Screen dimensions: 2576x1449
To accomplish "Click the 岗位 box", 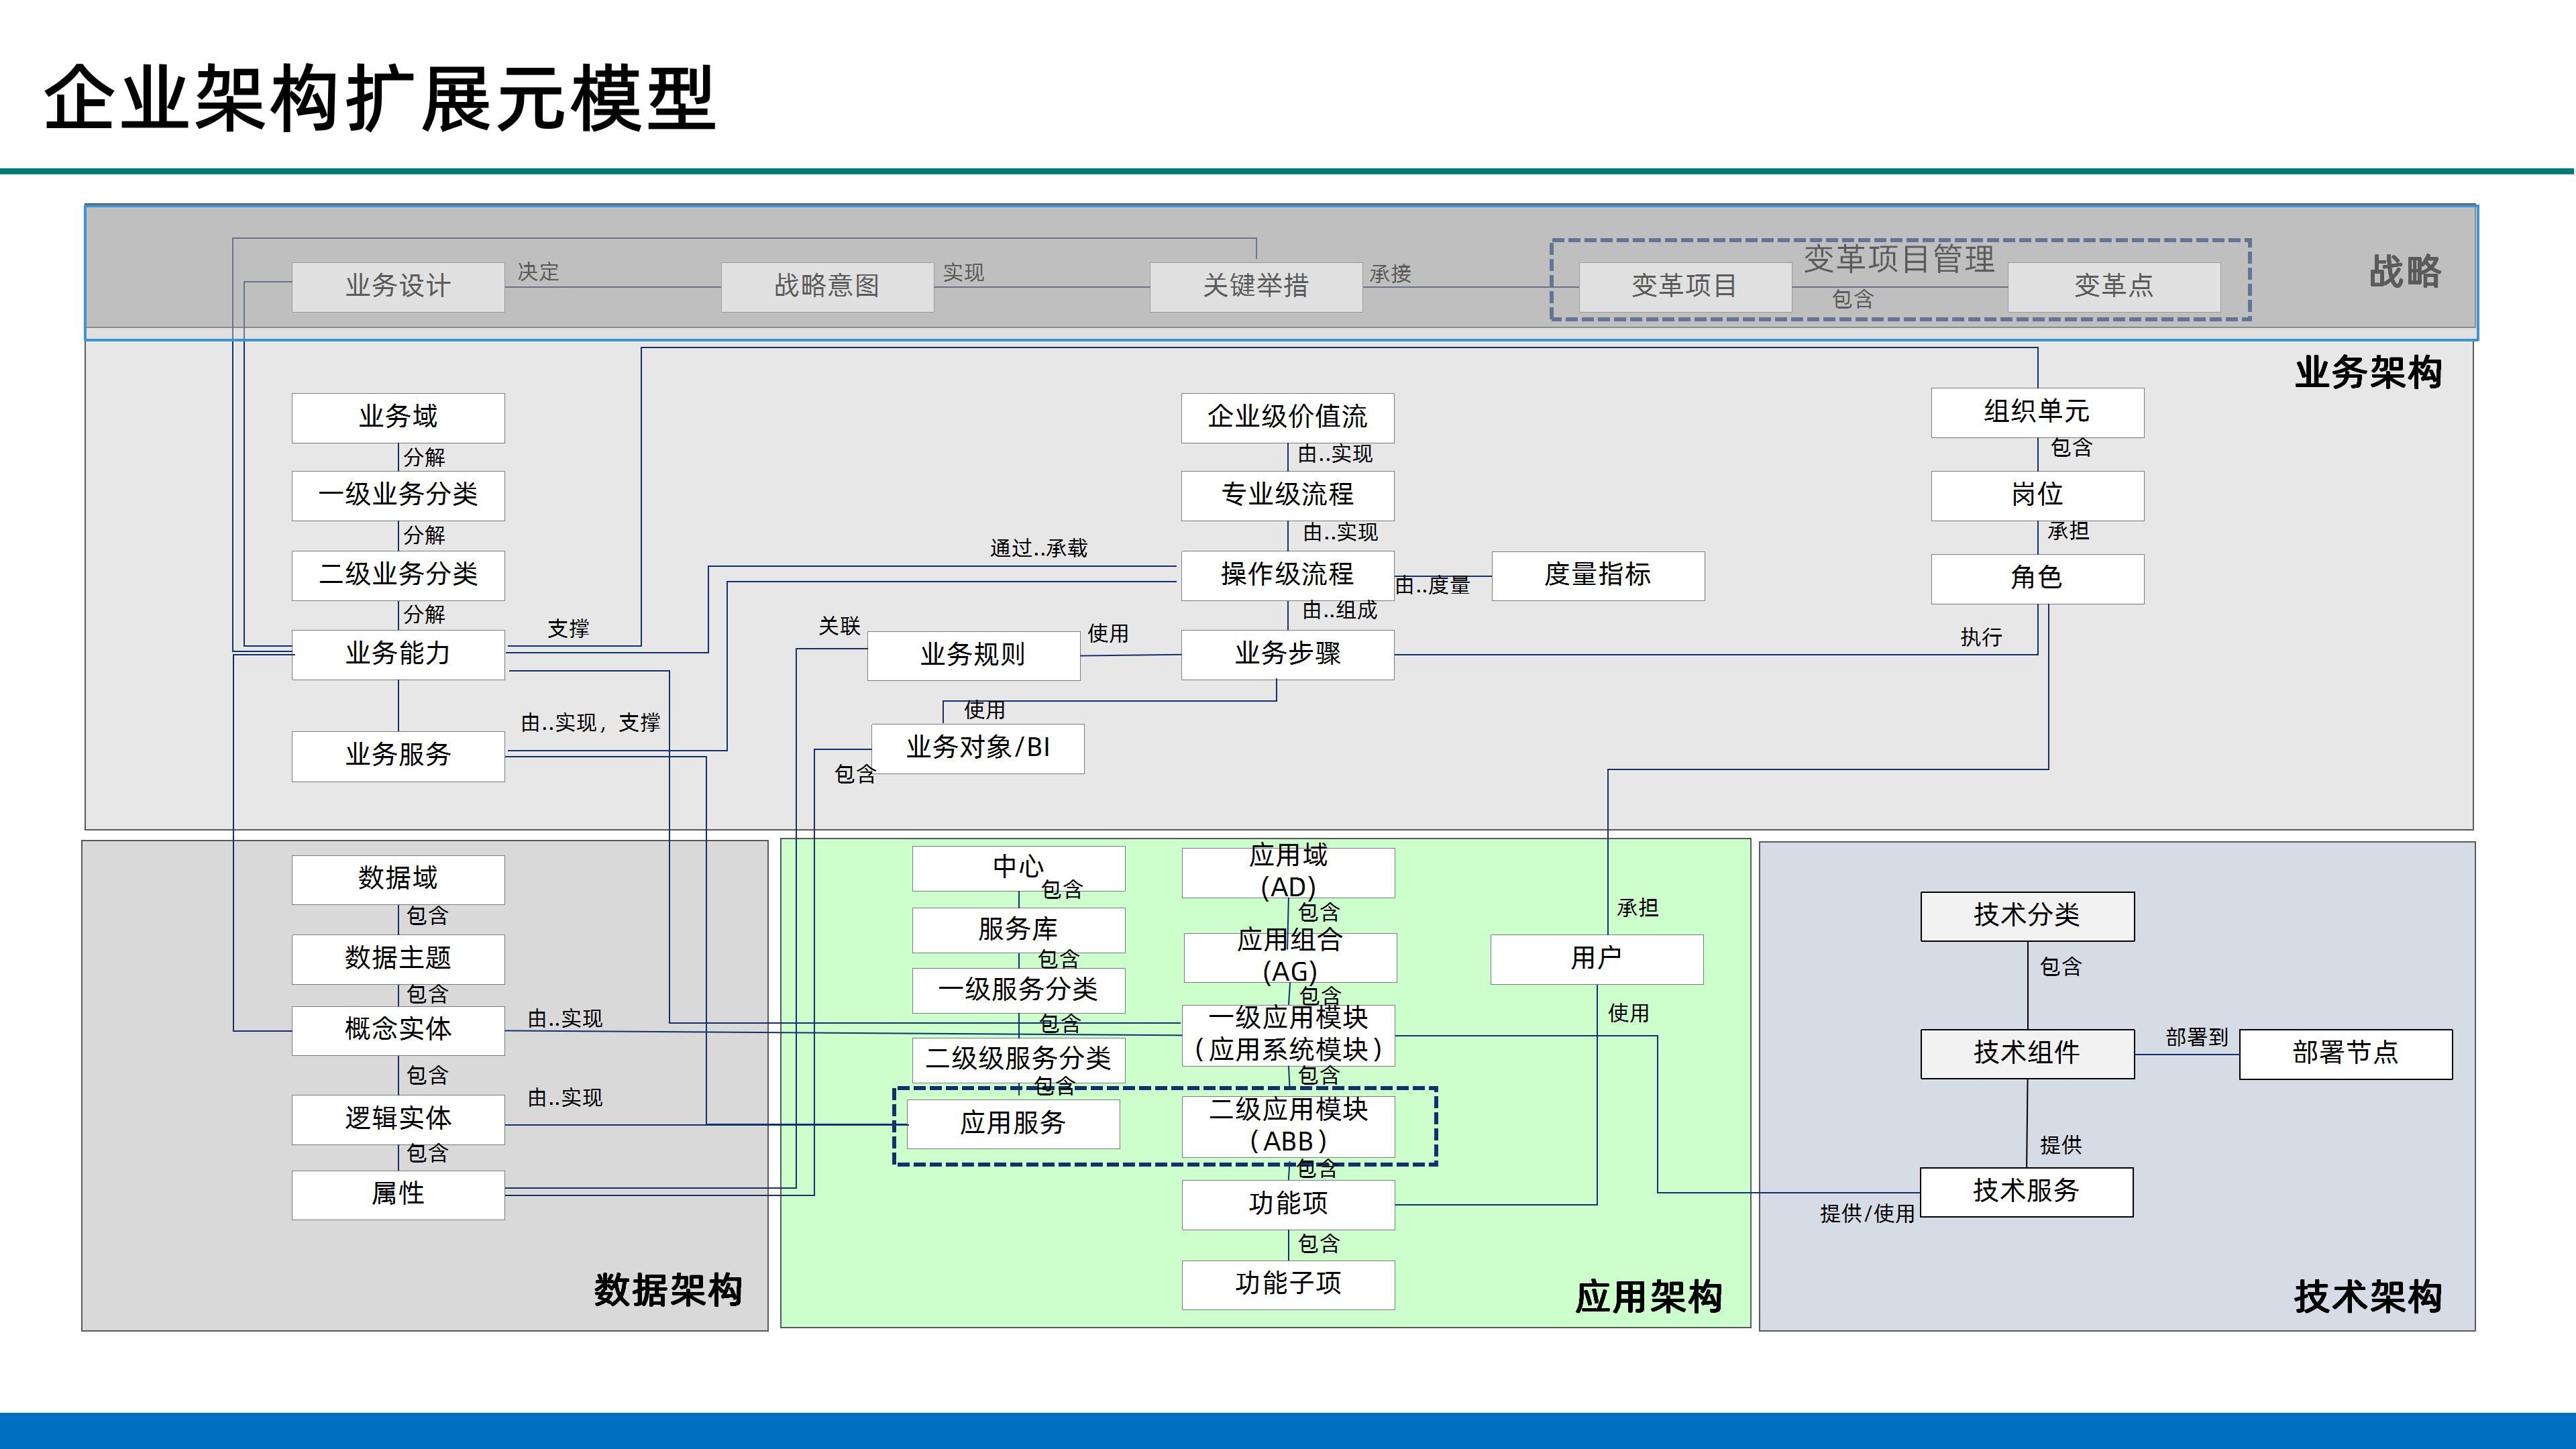I will point(2037,495).
